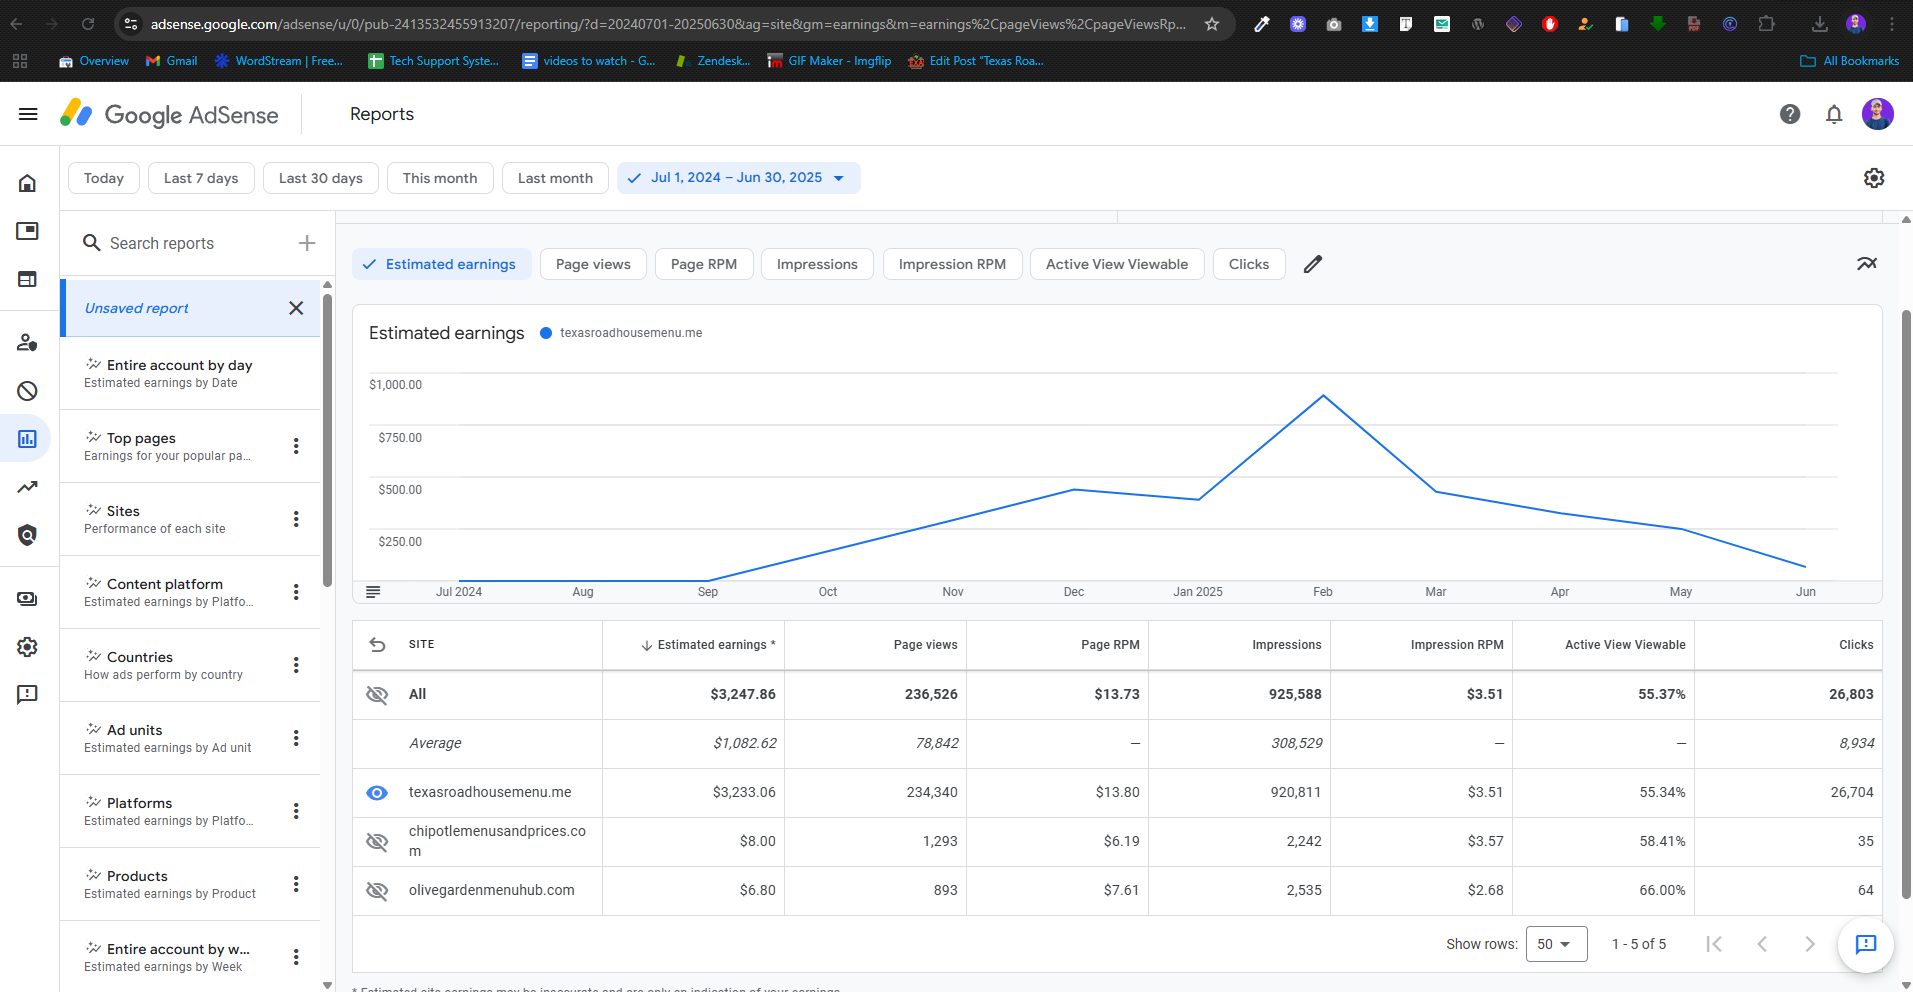Select the Last 7 days filter
This screenshot has height=992, width=1913.
click(x=201, y=178)
